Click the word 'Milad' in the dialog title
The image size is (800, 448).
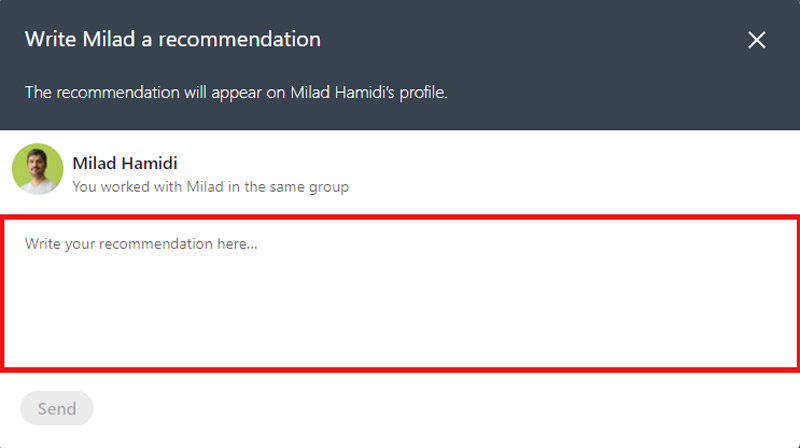point(109,39)
